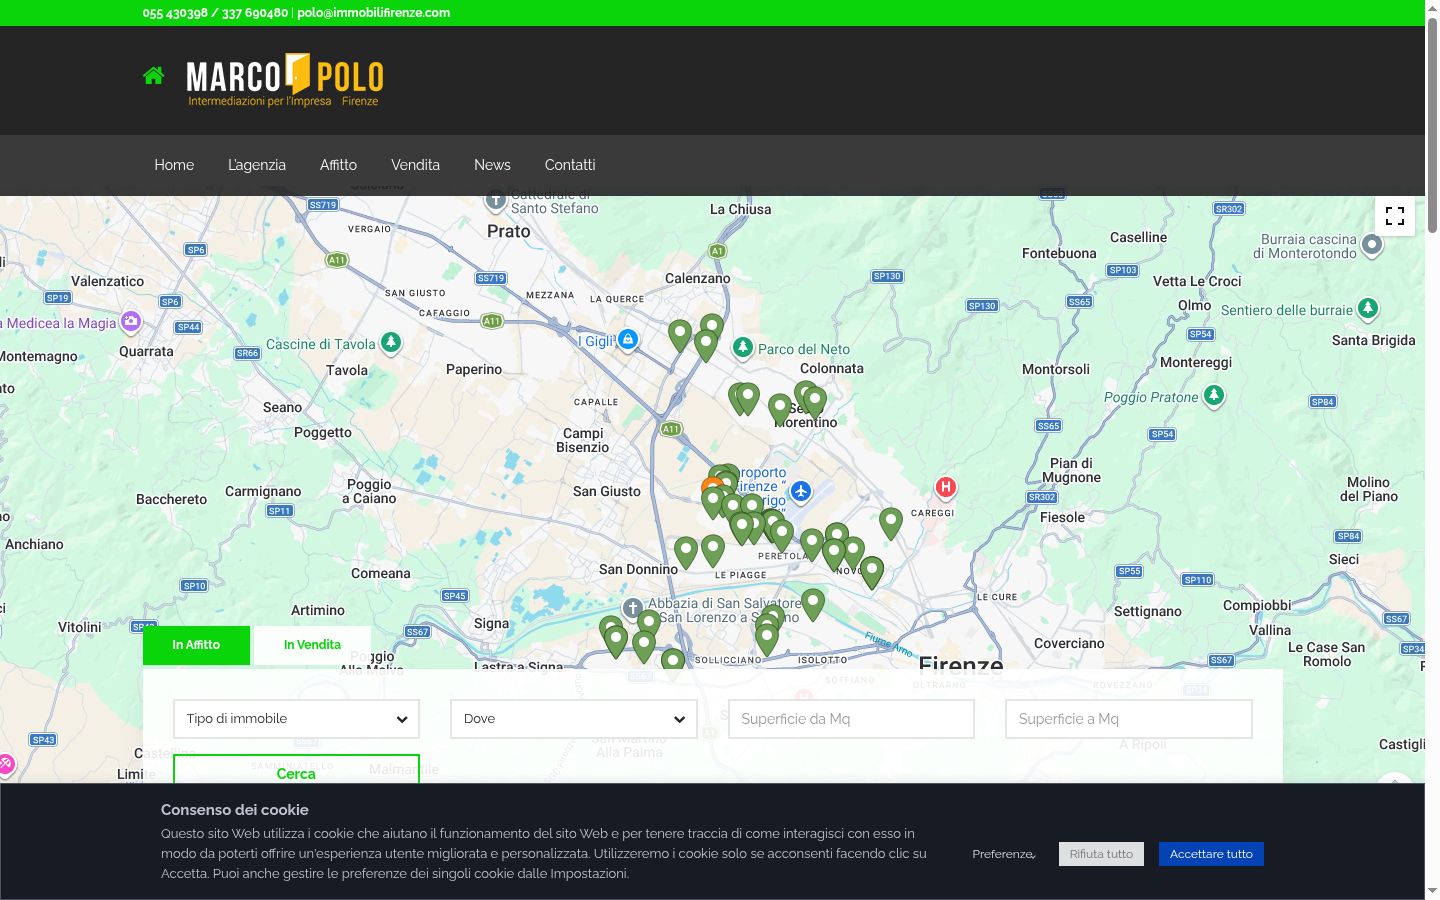1440x900 pixels.
Task: Click the polo@immobilifirenze.com email link
Action: [373, 13]
